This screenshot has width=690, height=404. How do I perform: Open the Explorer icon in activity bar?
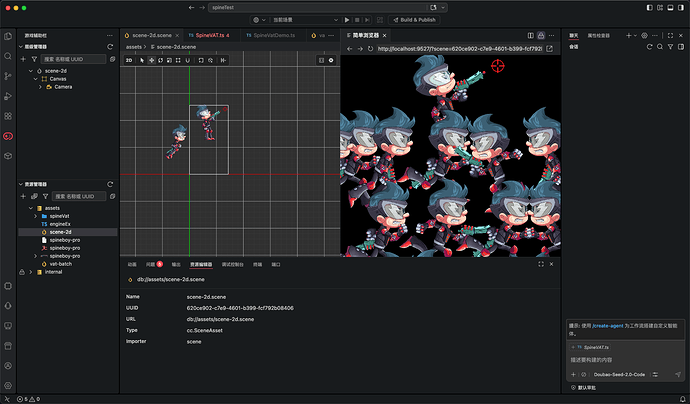pos(8,36)
